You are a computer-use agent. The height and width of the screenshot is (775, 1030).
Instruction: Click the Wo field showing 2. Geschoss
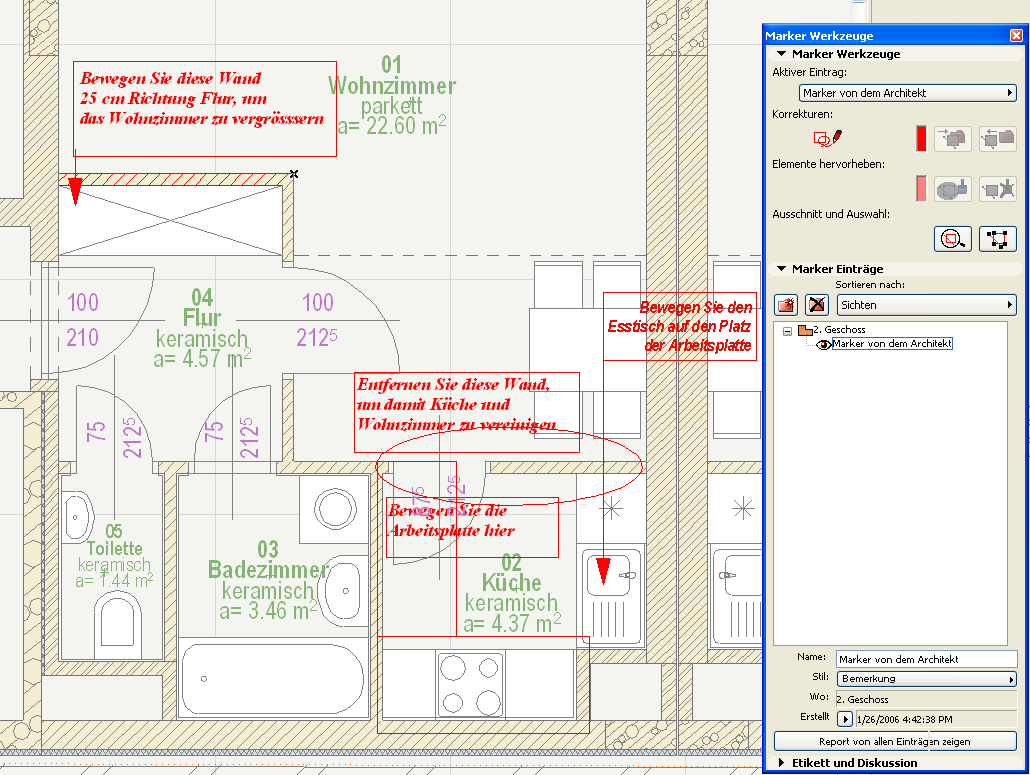click(926, 699)
